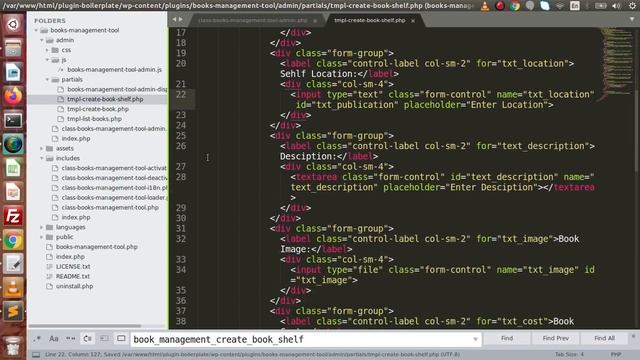
Task: Collapse the partials folder
Action: (47, 80)
